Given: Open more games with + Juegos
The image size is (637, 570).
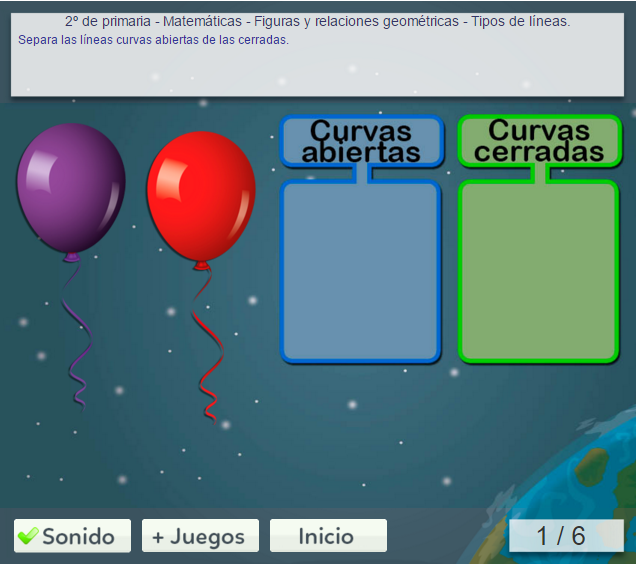Looking at the screenshot, I should tap(200, 536).
